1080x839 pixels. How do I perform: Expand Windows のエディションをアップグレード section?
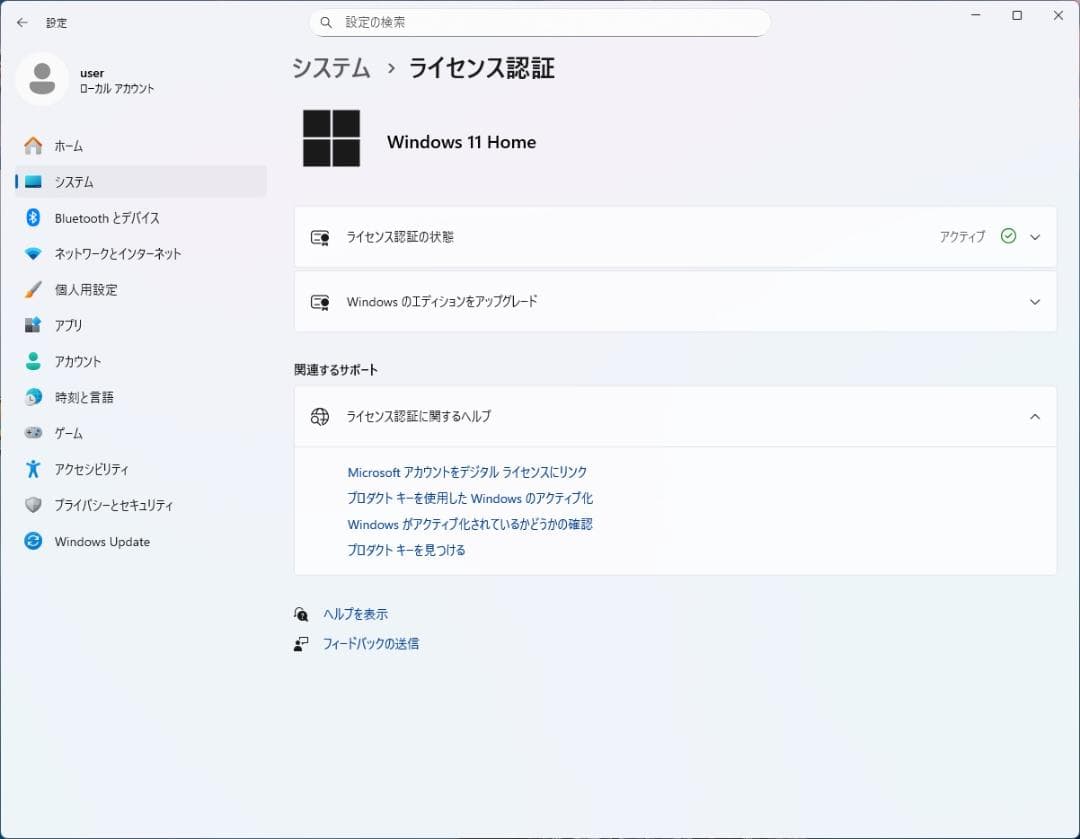(x=1035, y=301)
